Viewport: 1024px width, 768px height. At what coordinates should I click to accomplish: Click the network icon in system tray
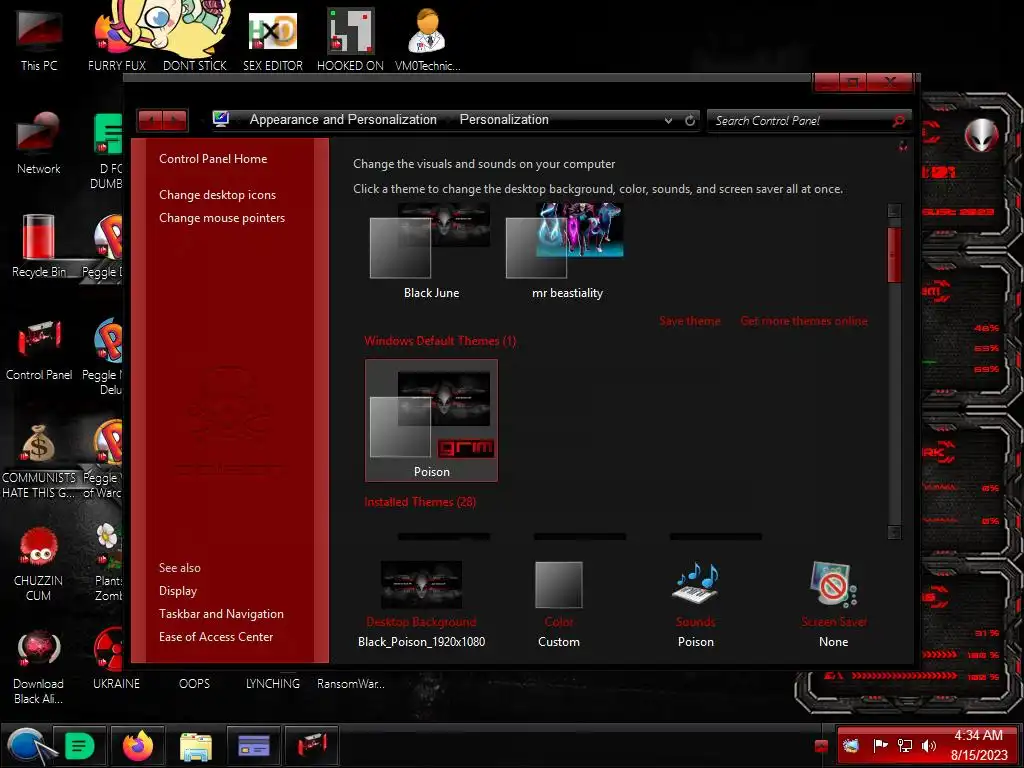(904, 745)
